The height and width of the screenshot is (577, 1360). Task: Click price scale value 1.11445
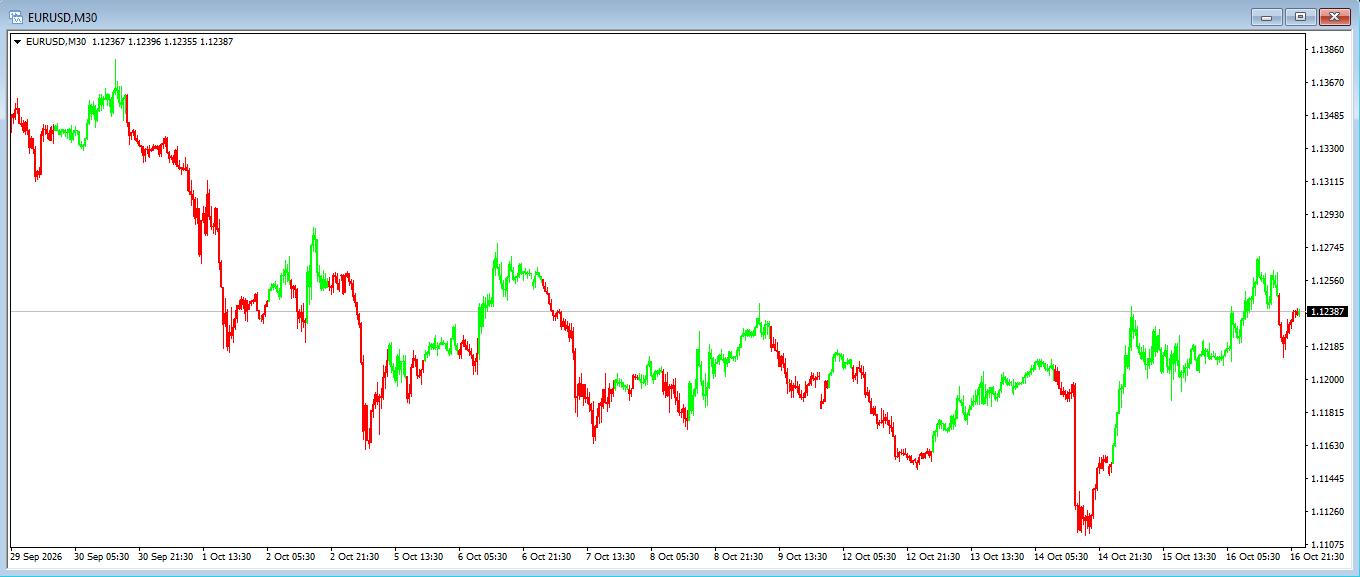pyautogui.click(x=1326, y=478)
